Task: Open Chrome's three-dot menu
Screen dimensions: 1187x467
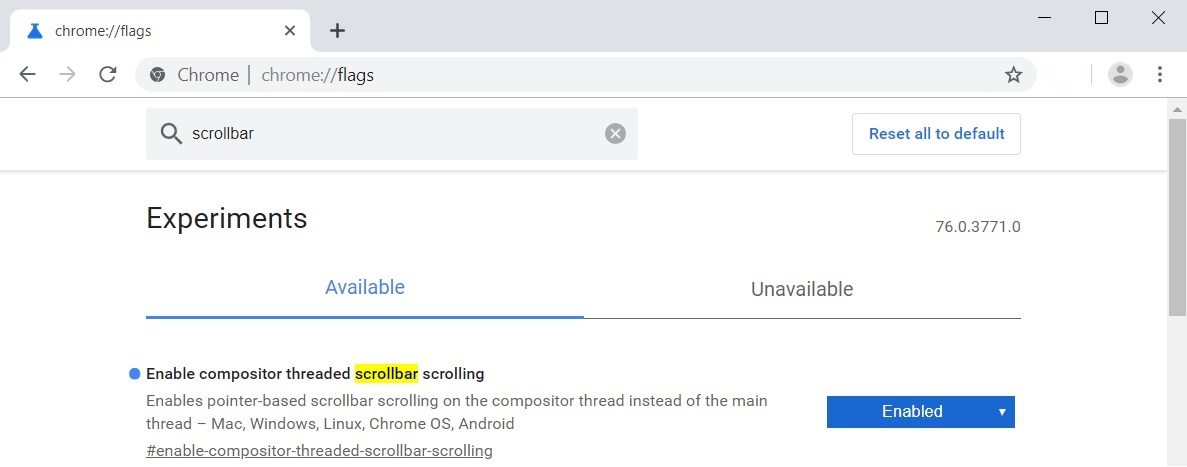Action: coord(1160,75)
